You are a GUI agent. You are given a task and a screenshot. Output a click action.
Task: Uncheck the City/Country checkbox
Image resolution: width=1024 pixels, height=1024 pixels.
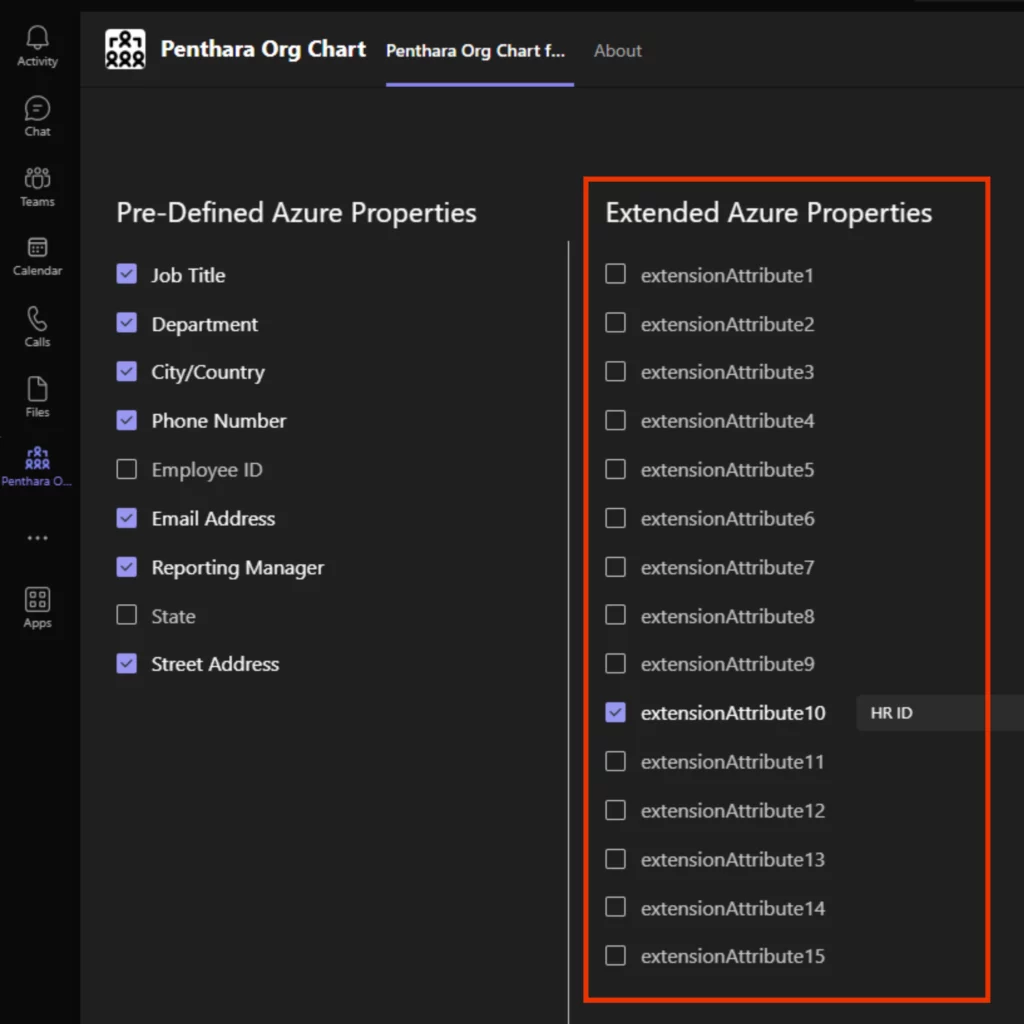127,372
